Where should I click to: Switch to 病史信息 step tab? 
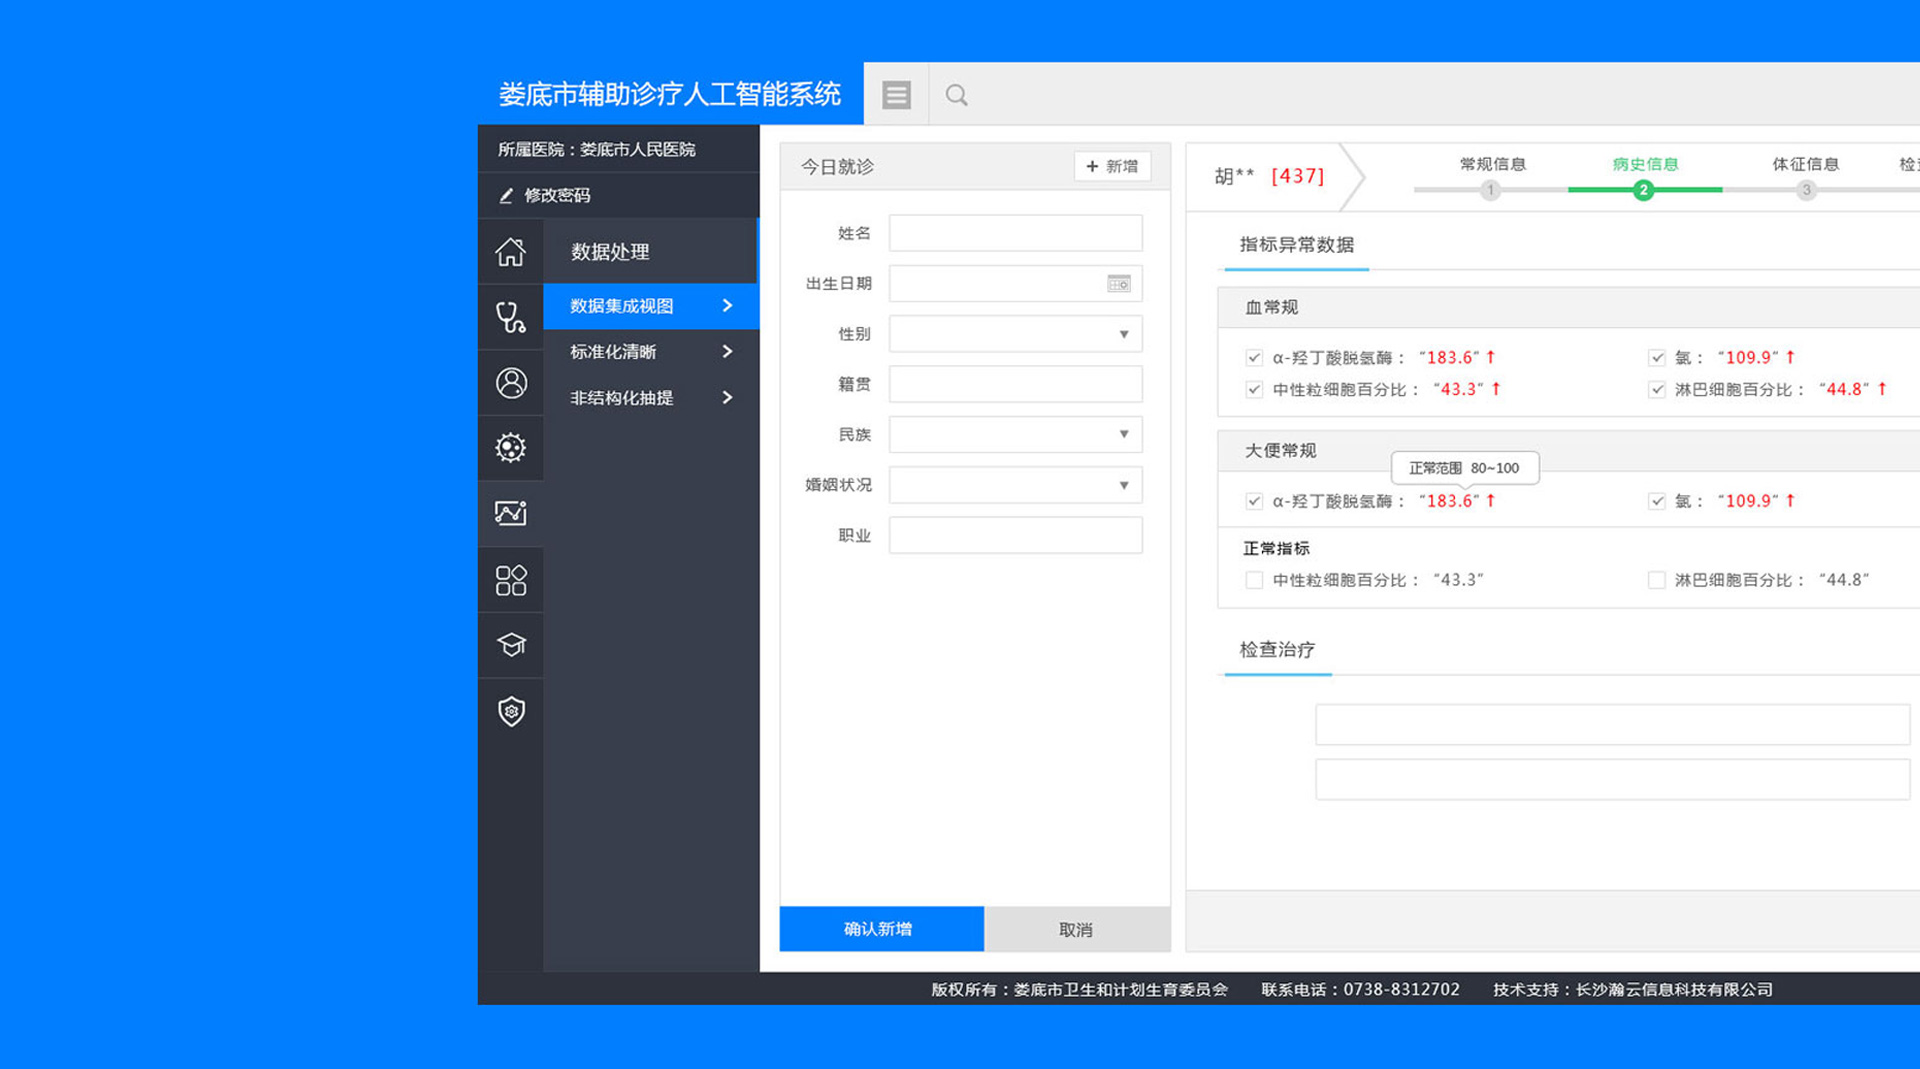click(x=1645, y=164)
